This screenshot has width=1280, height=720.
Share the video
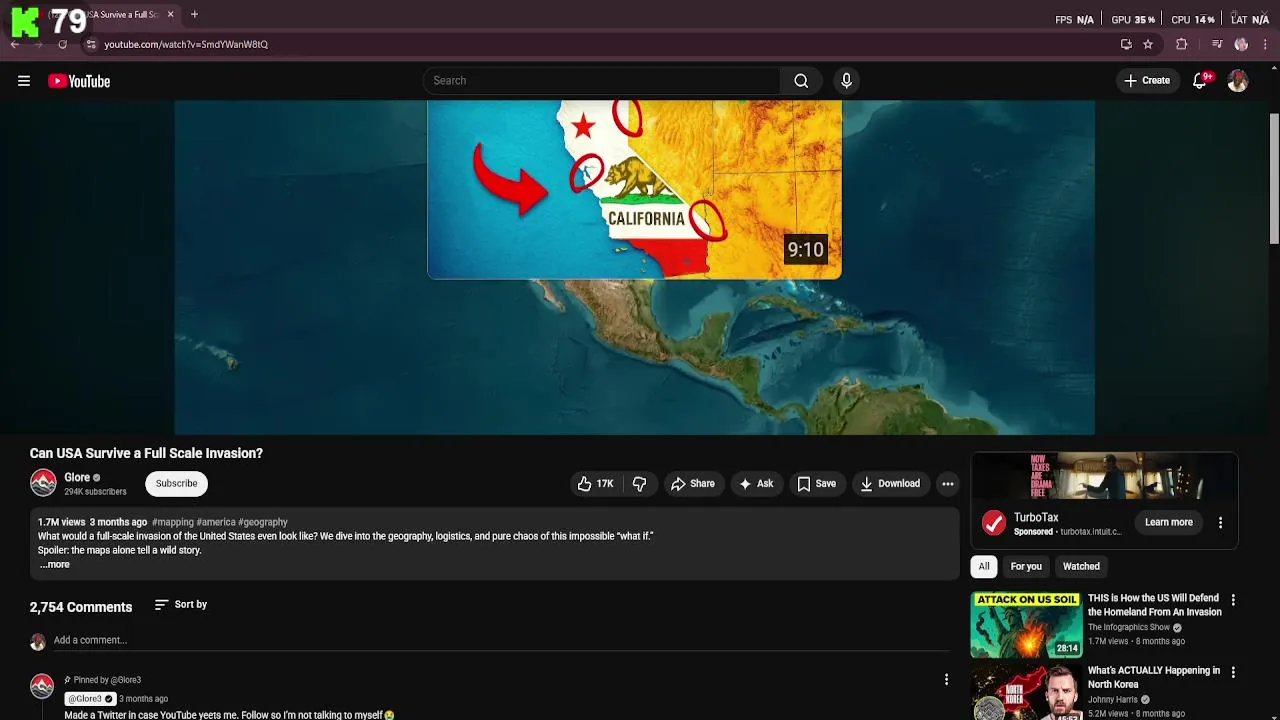pos(693,484)
